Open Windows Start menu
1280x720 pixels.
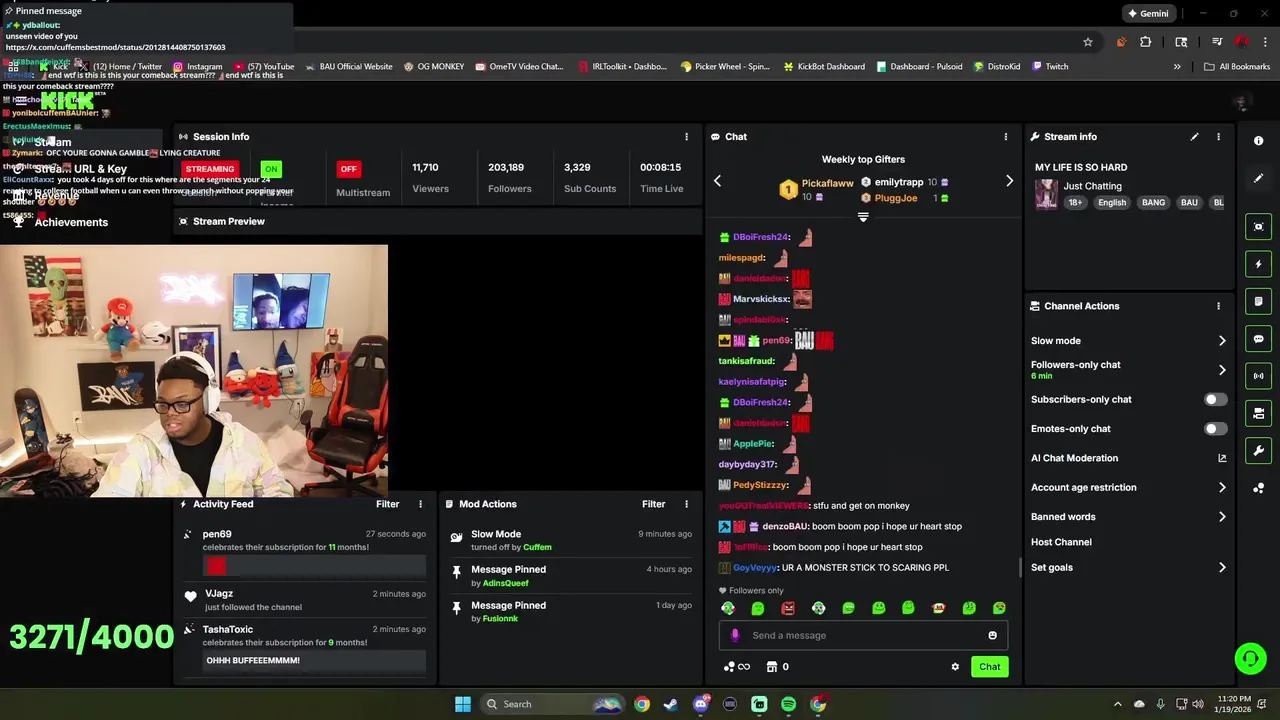[463, 704]
